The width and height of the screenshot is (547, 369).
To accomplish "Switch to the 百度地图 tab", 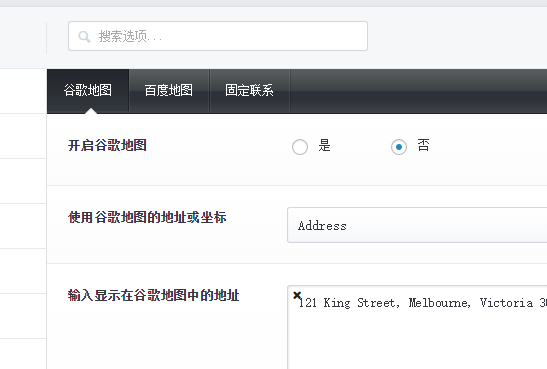I will pos(169,90).
